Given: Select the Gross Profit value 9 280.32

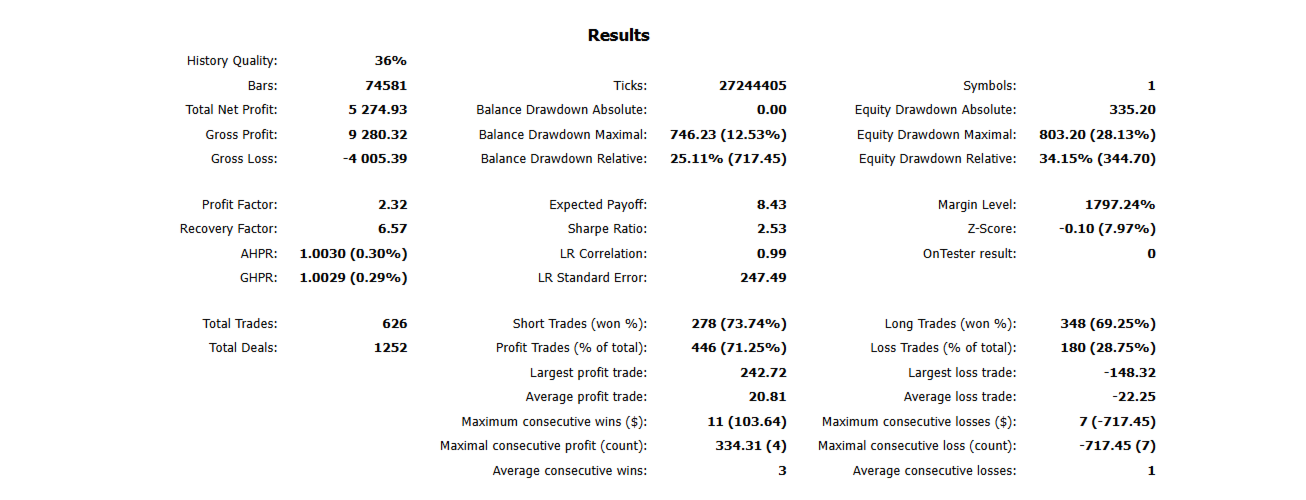Looking at the screenshot, I should click(x=372, y=134).
